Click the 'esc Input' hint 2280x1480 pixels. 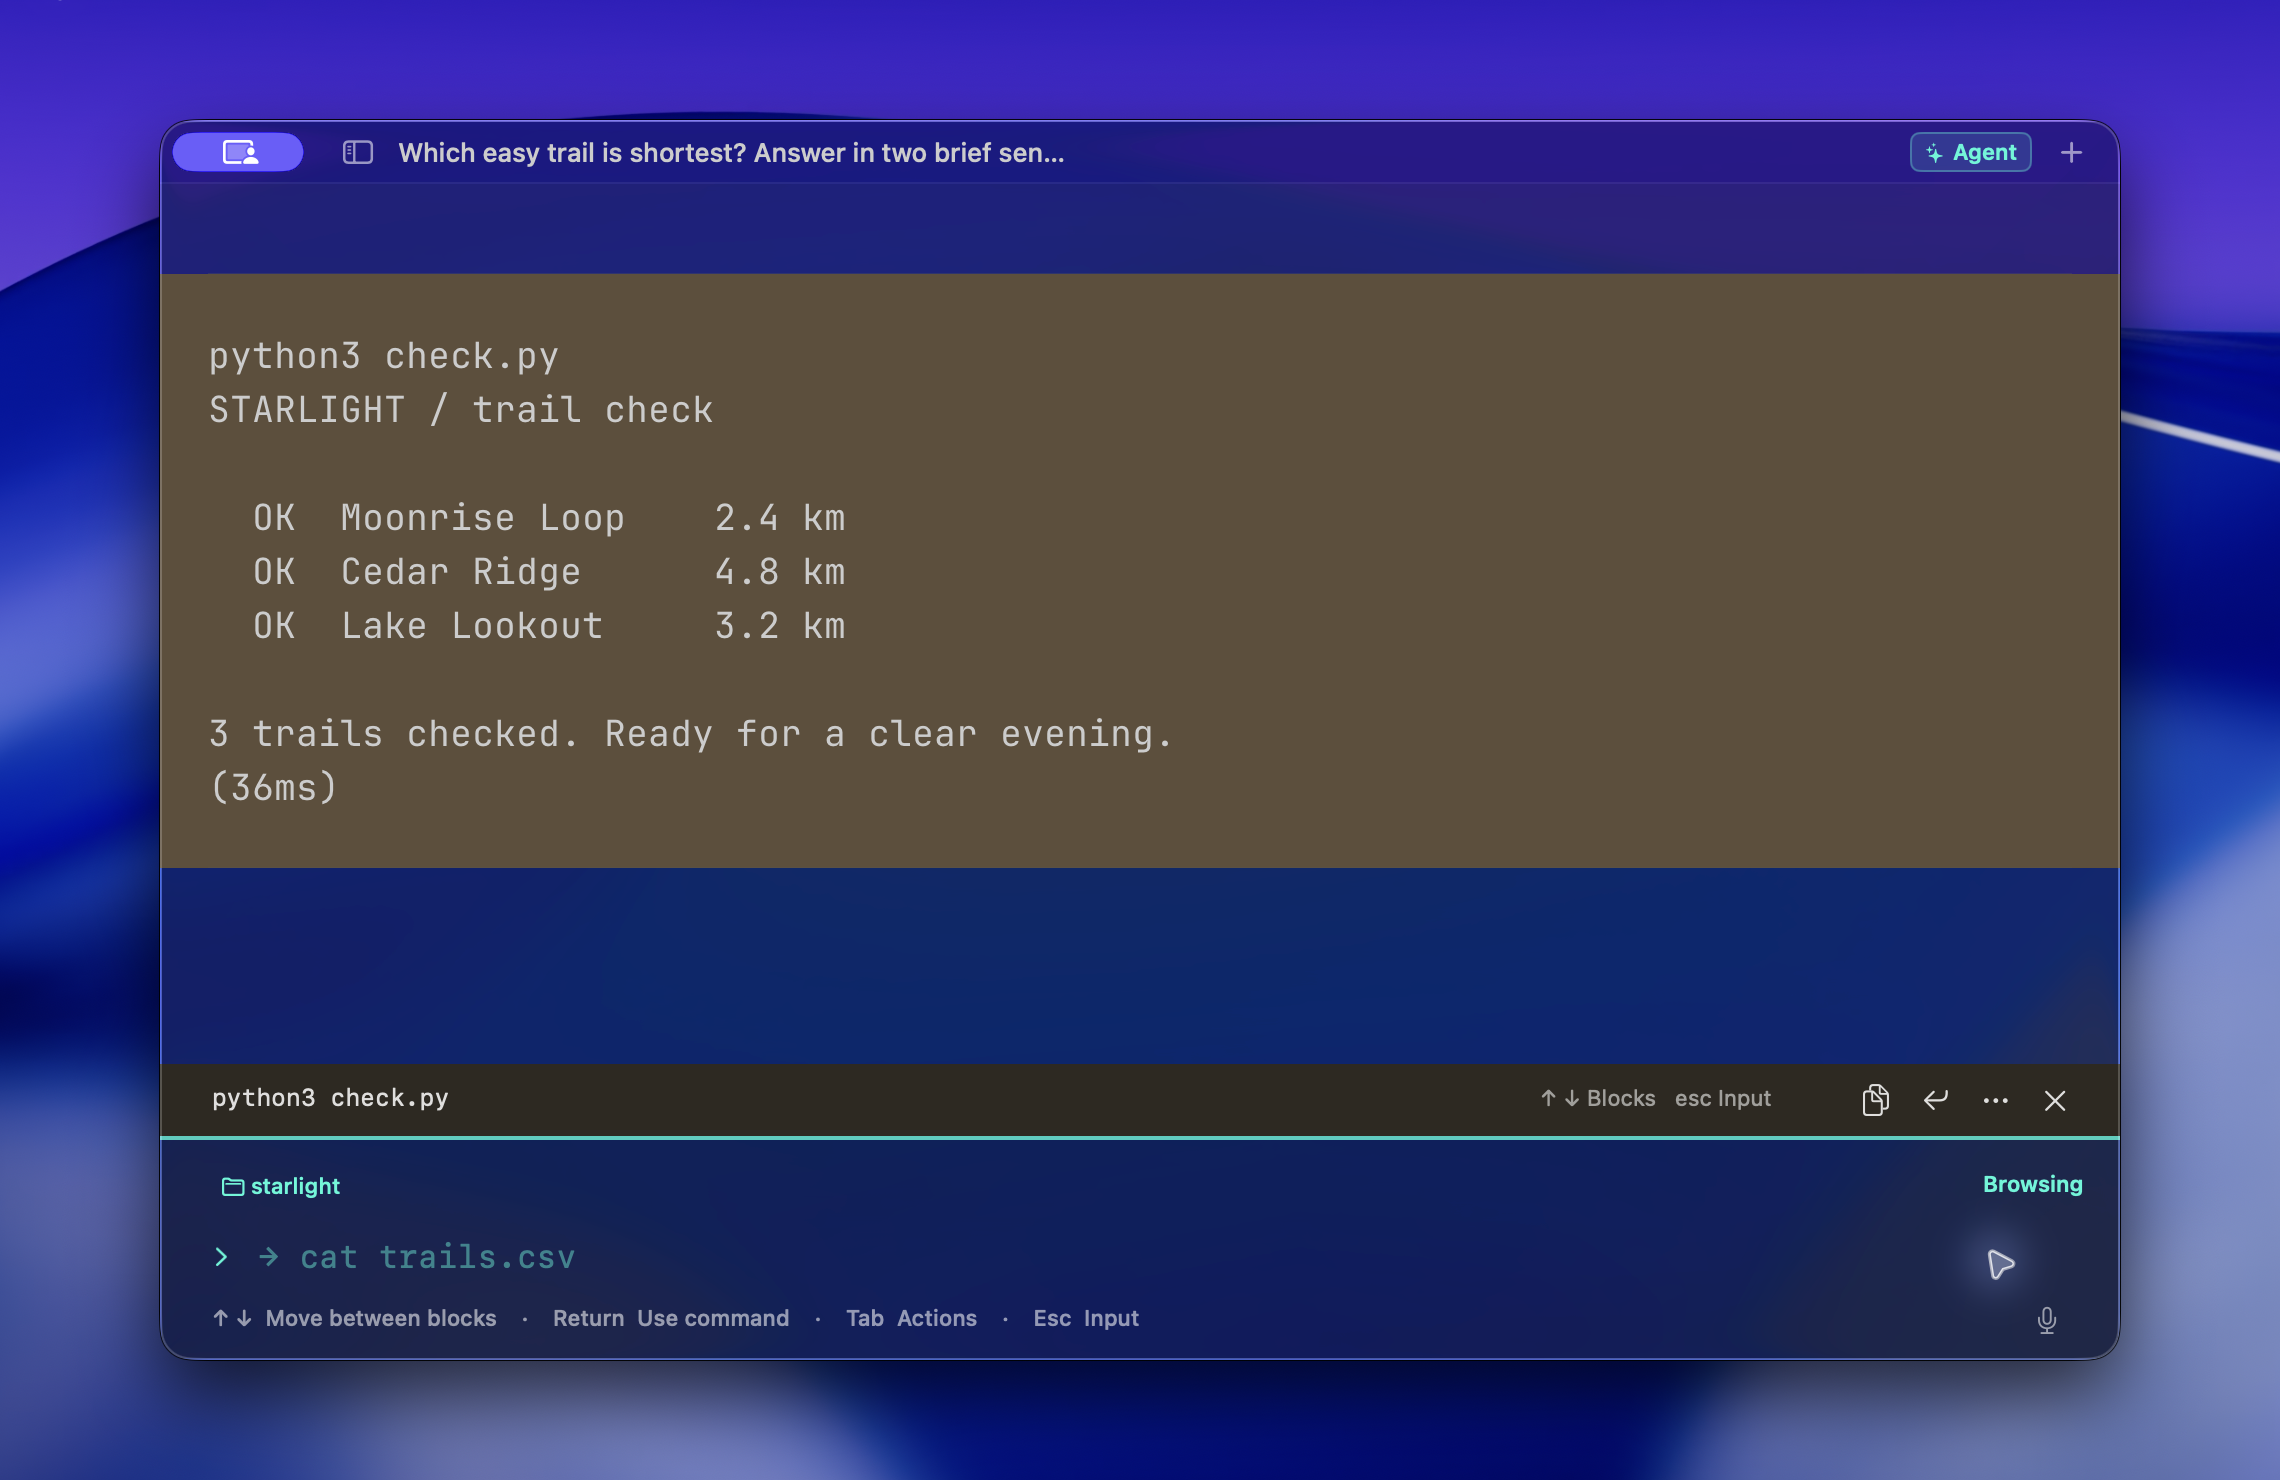click(1723, 1098)
